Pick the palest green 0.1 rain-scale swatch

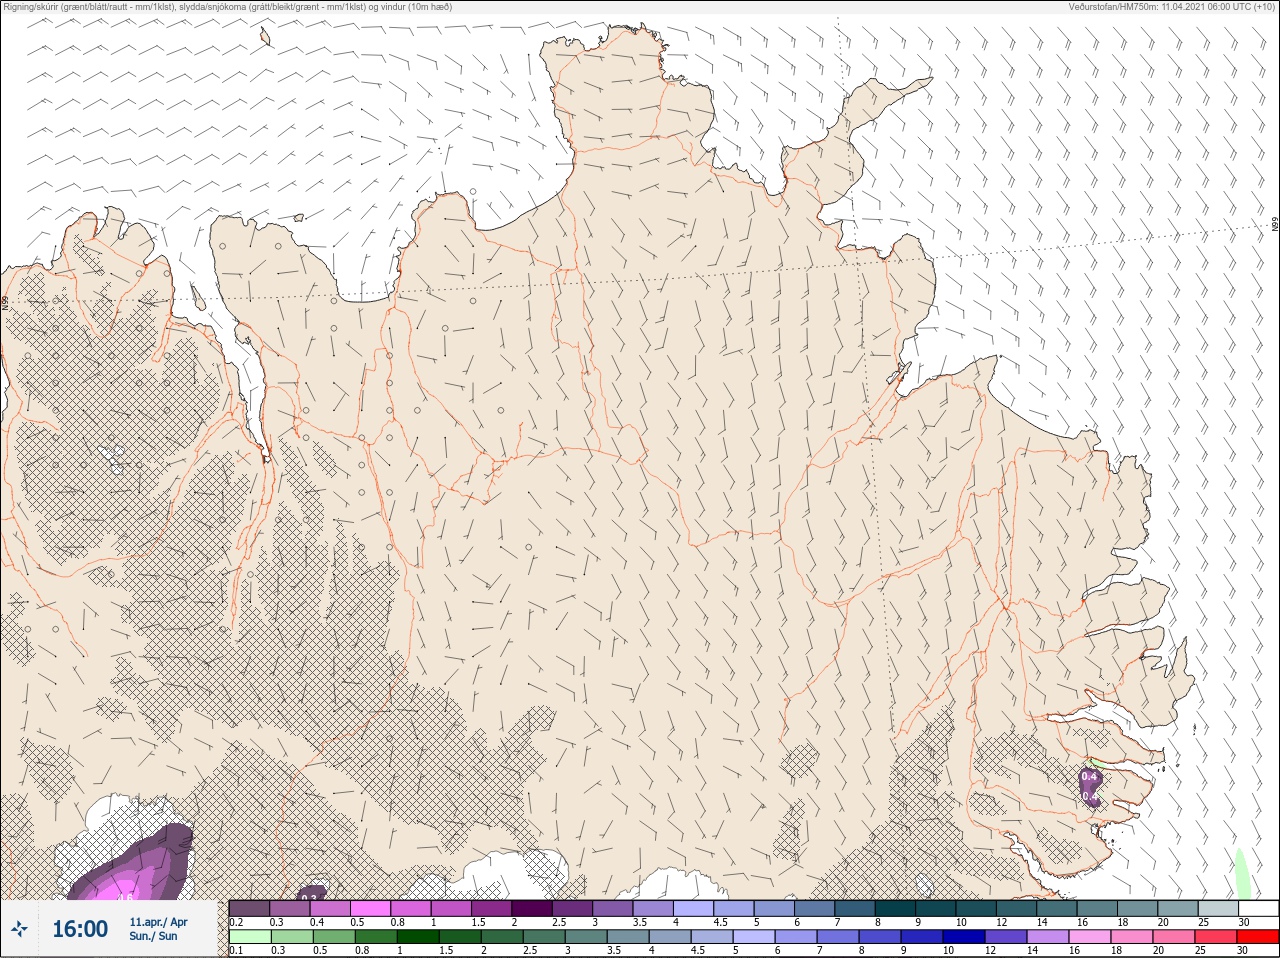tap(250, 937)
